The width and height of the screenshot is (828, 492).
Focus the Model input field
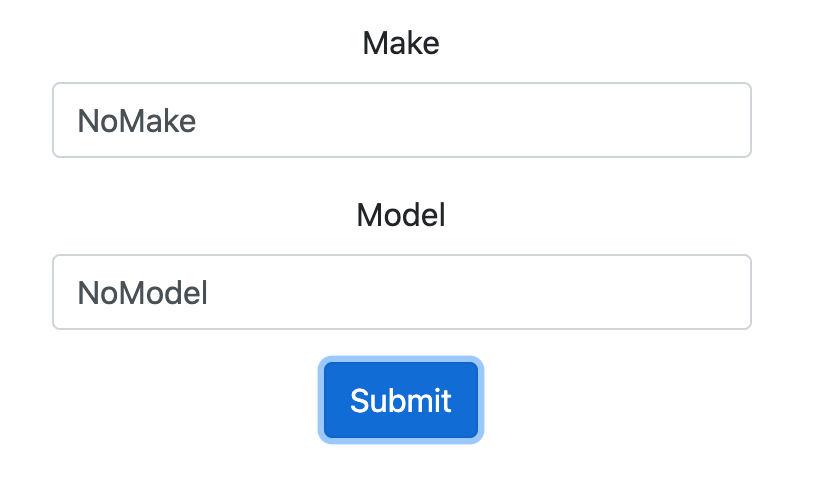[x=402, y=292]
